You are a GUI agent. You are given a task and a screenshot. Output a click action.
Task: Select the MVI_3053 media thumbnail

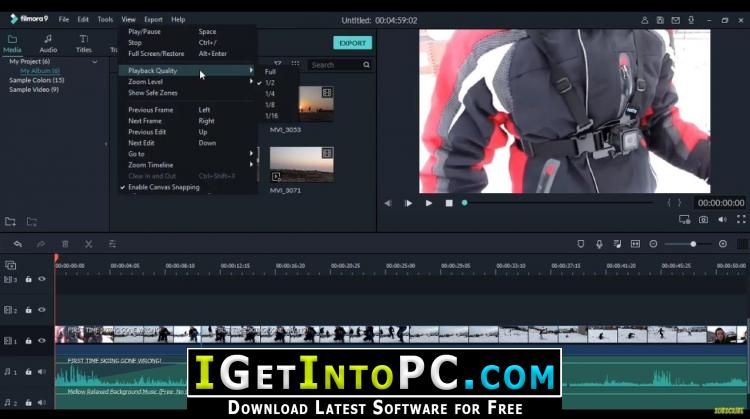(316, 103)
